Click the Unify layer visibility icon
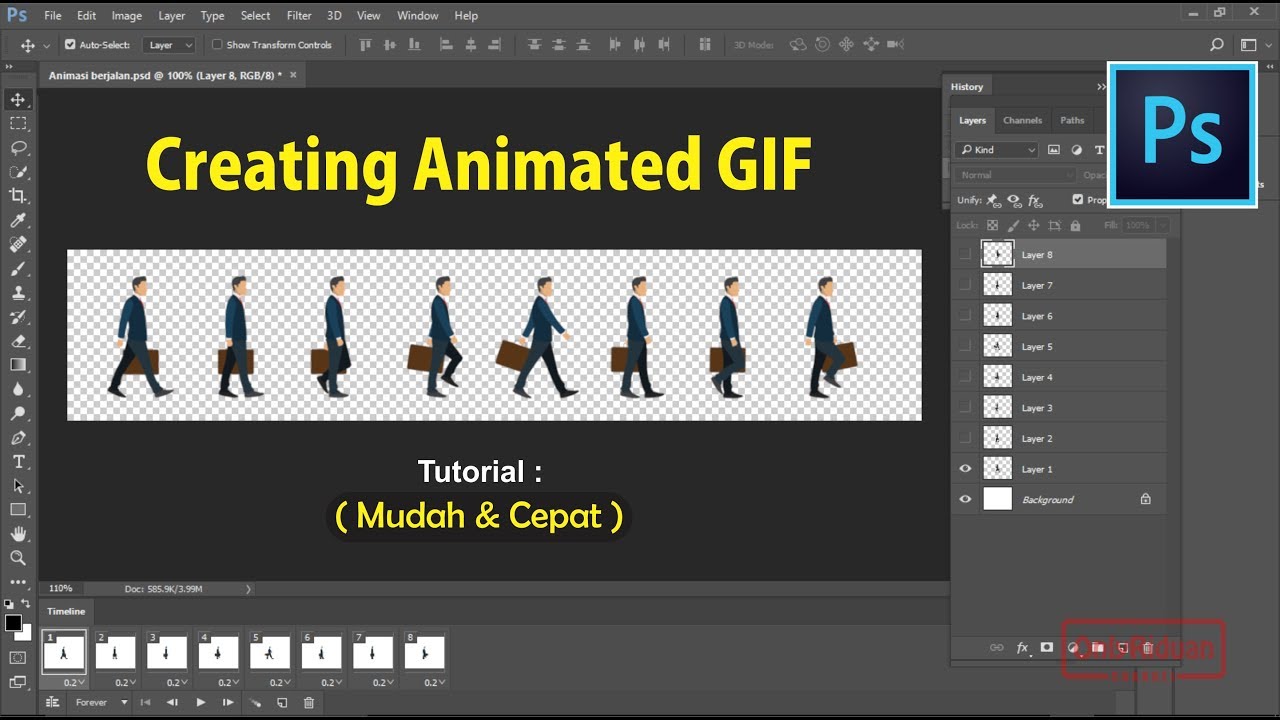This screenshot has width=1280, height=720. coord(1014,200)
